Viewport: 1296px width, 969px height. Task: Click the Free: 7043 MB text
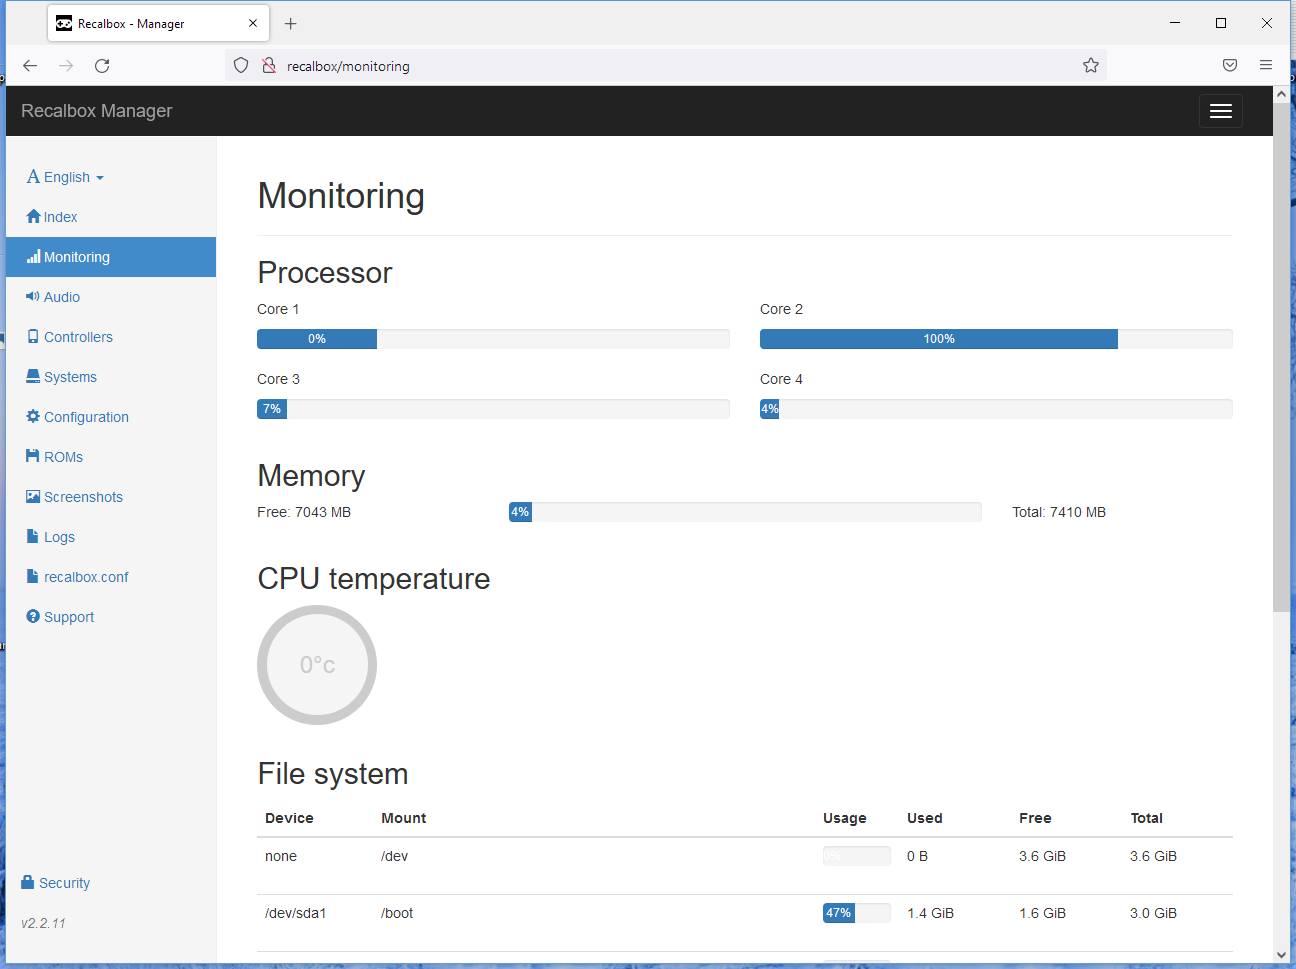pyautogui.click(x=304, y=512)
